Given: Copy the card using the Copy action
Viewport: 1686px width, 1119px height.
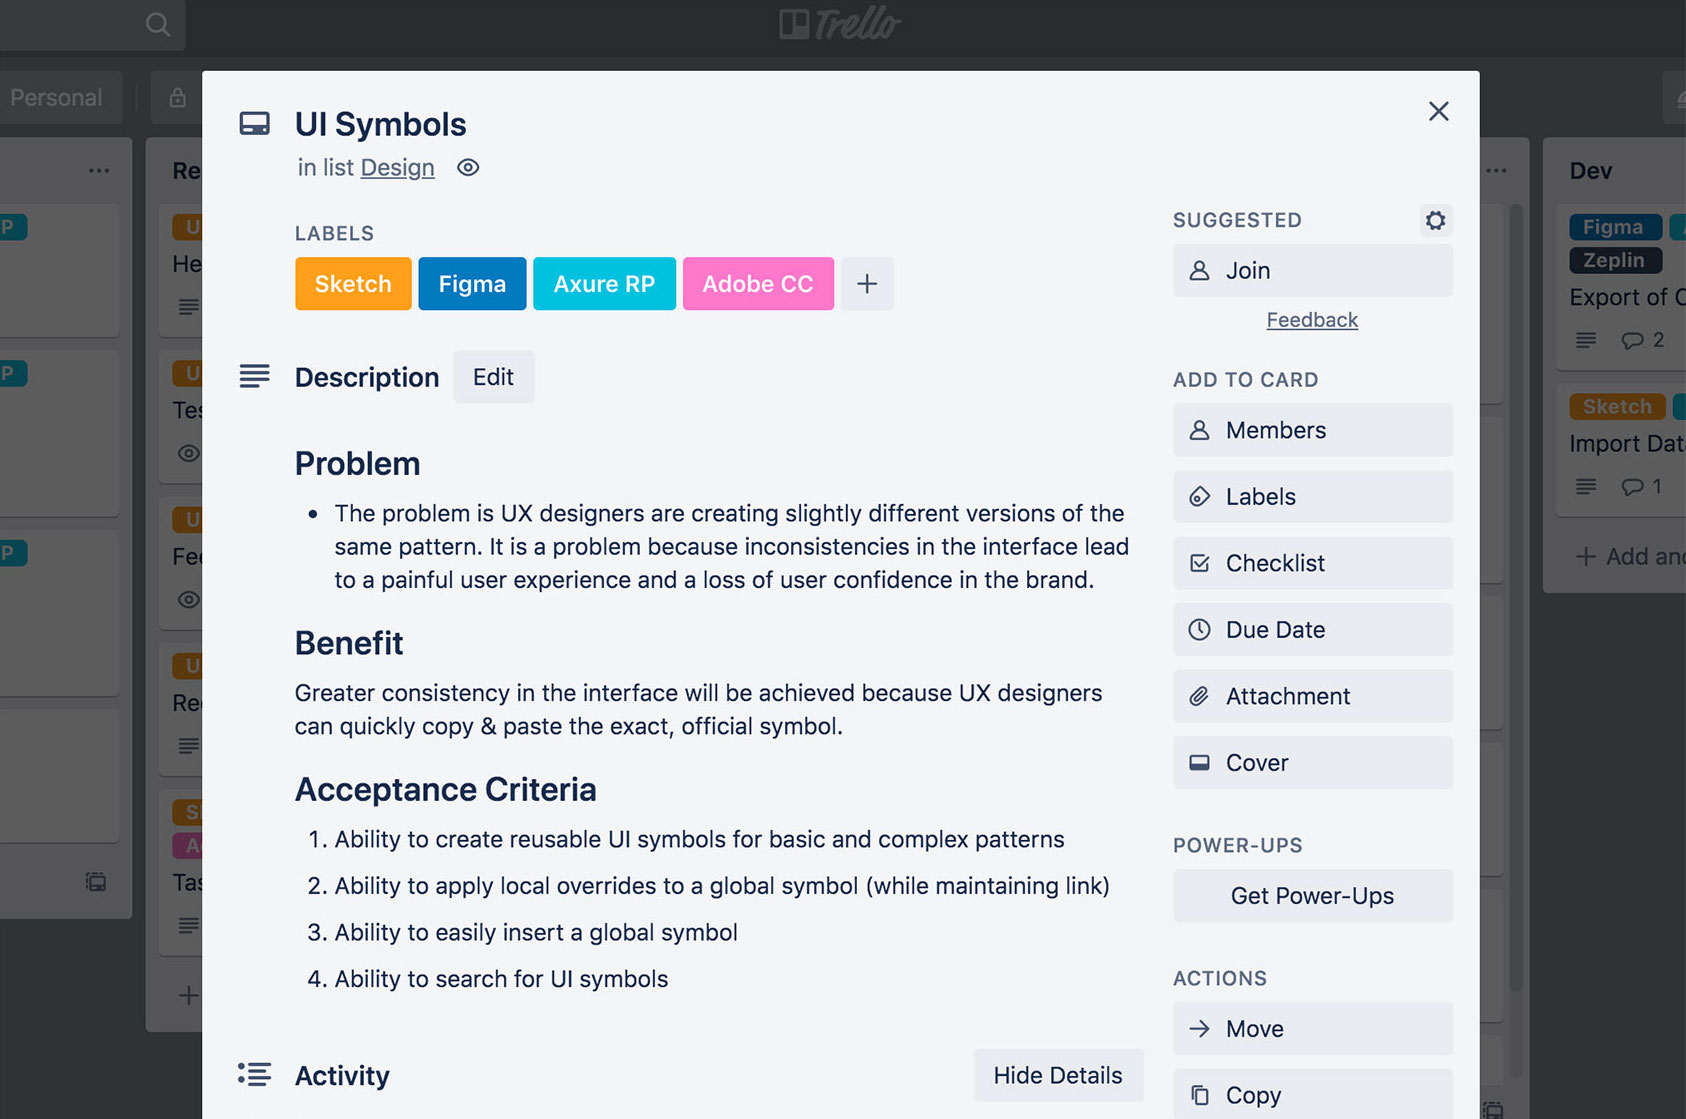Looking at the screenshot, I should tap(1312, 1095).
